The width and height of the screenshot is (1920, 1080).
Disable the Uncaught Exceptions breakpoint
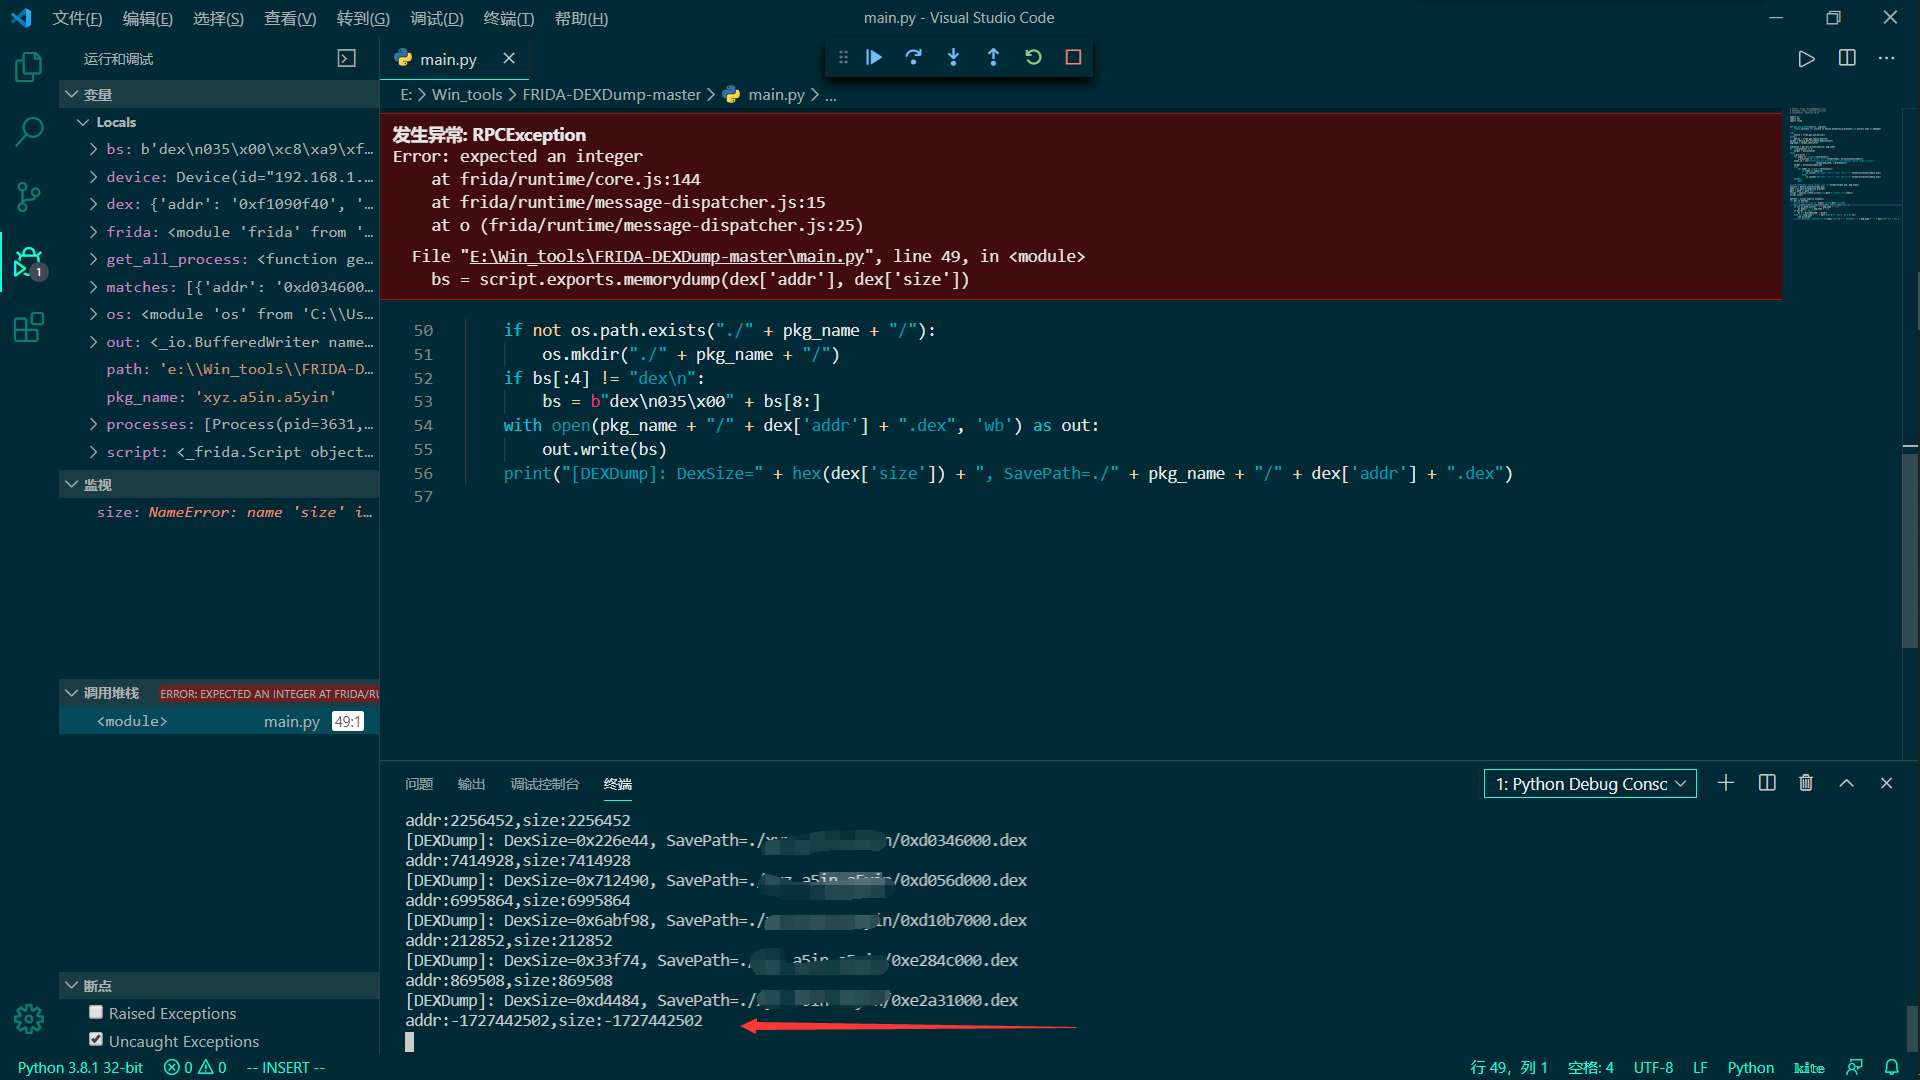pyautogui.click(x=95, y=1039)
